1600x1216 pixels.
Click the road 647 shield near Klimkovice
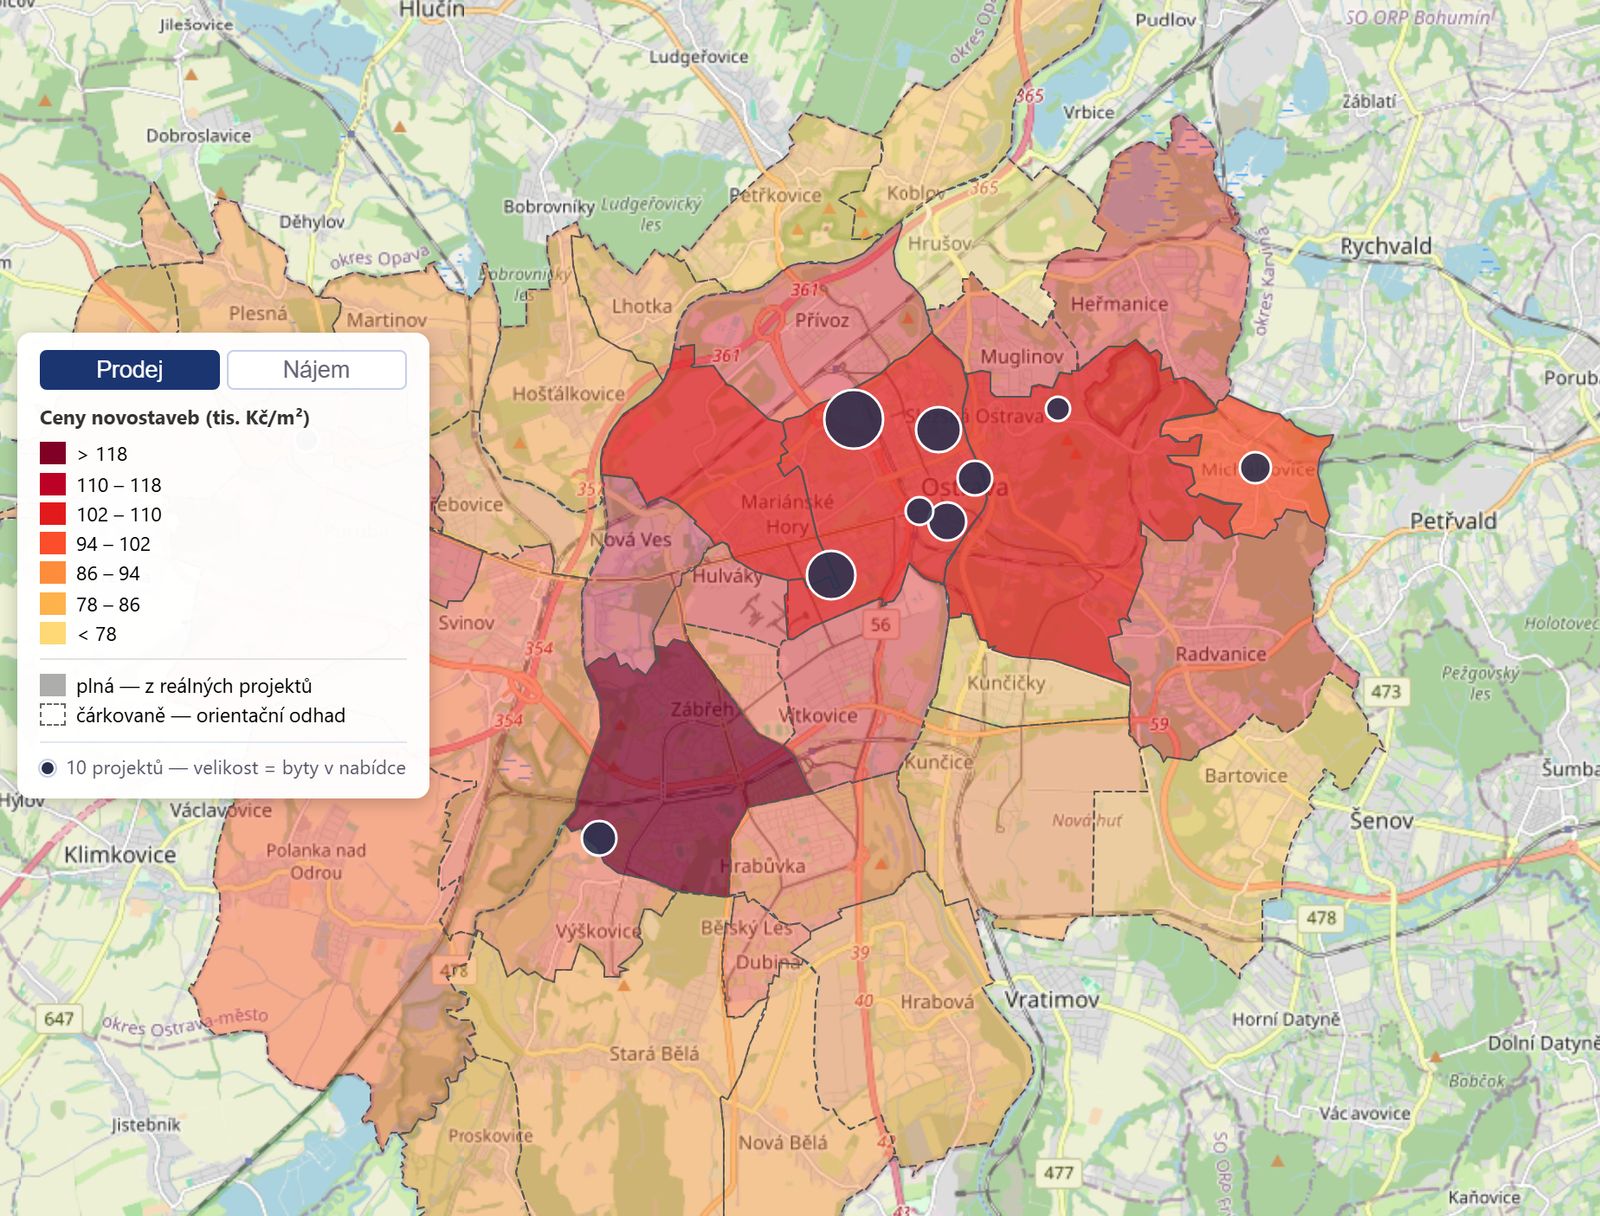tap(59, 1018)
